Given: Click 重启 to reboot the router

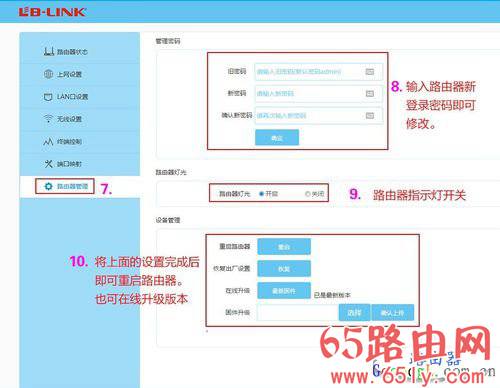Looking at the screenshot, I should [x=284, y=247].
